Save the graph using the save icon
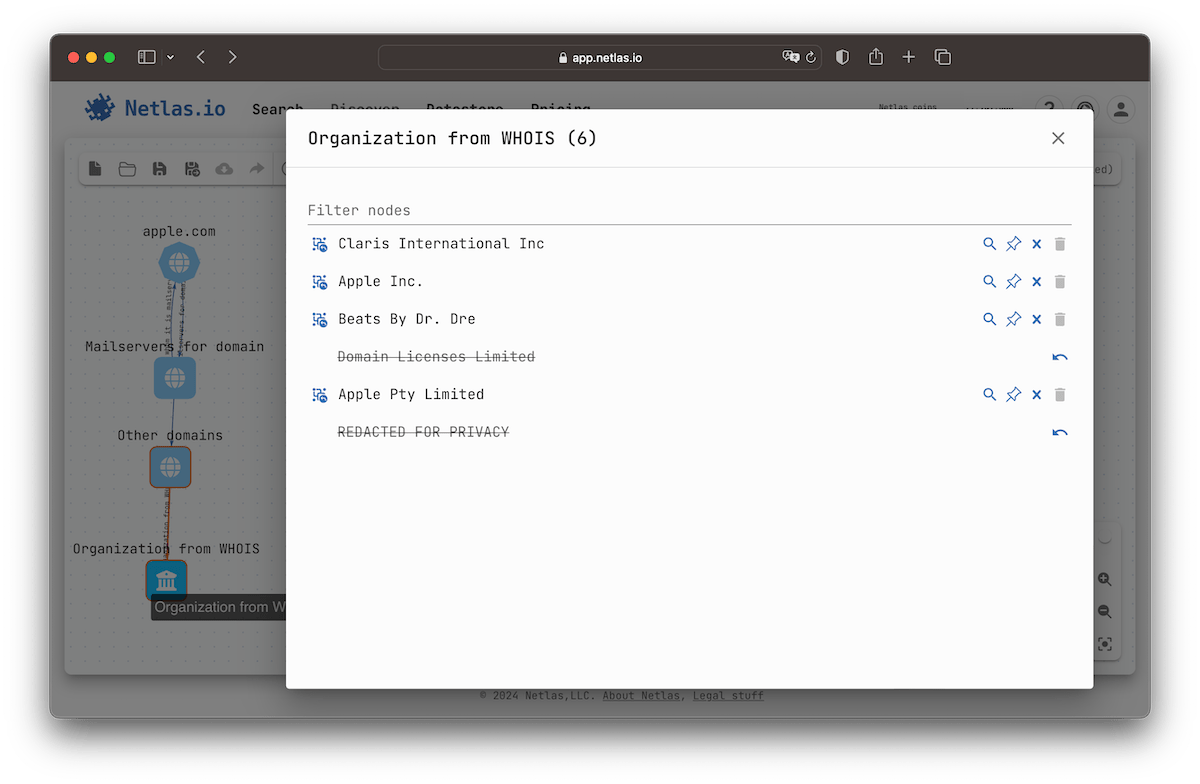1200x784 pixels. click(159, 168)
